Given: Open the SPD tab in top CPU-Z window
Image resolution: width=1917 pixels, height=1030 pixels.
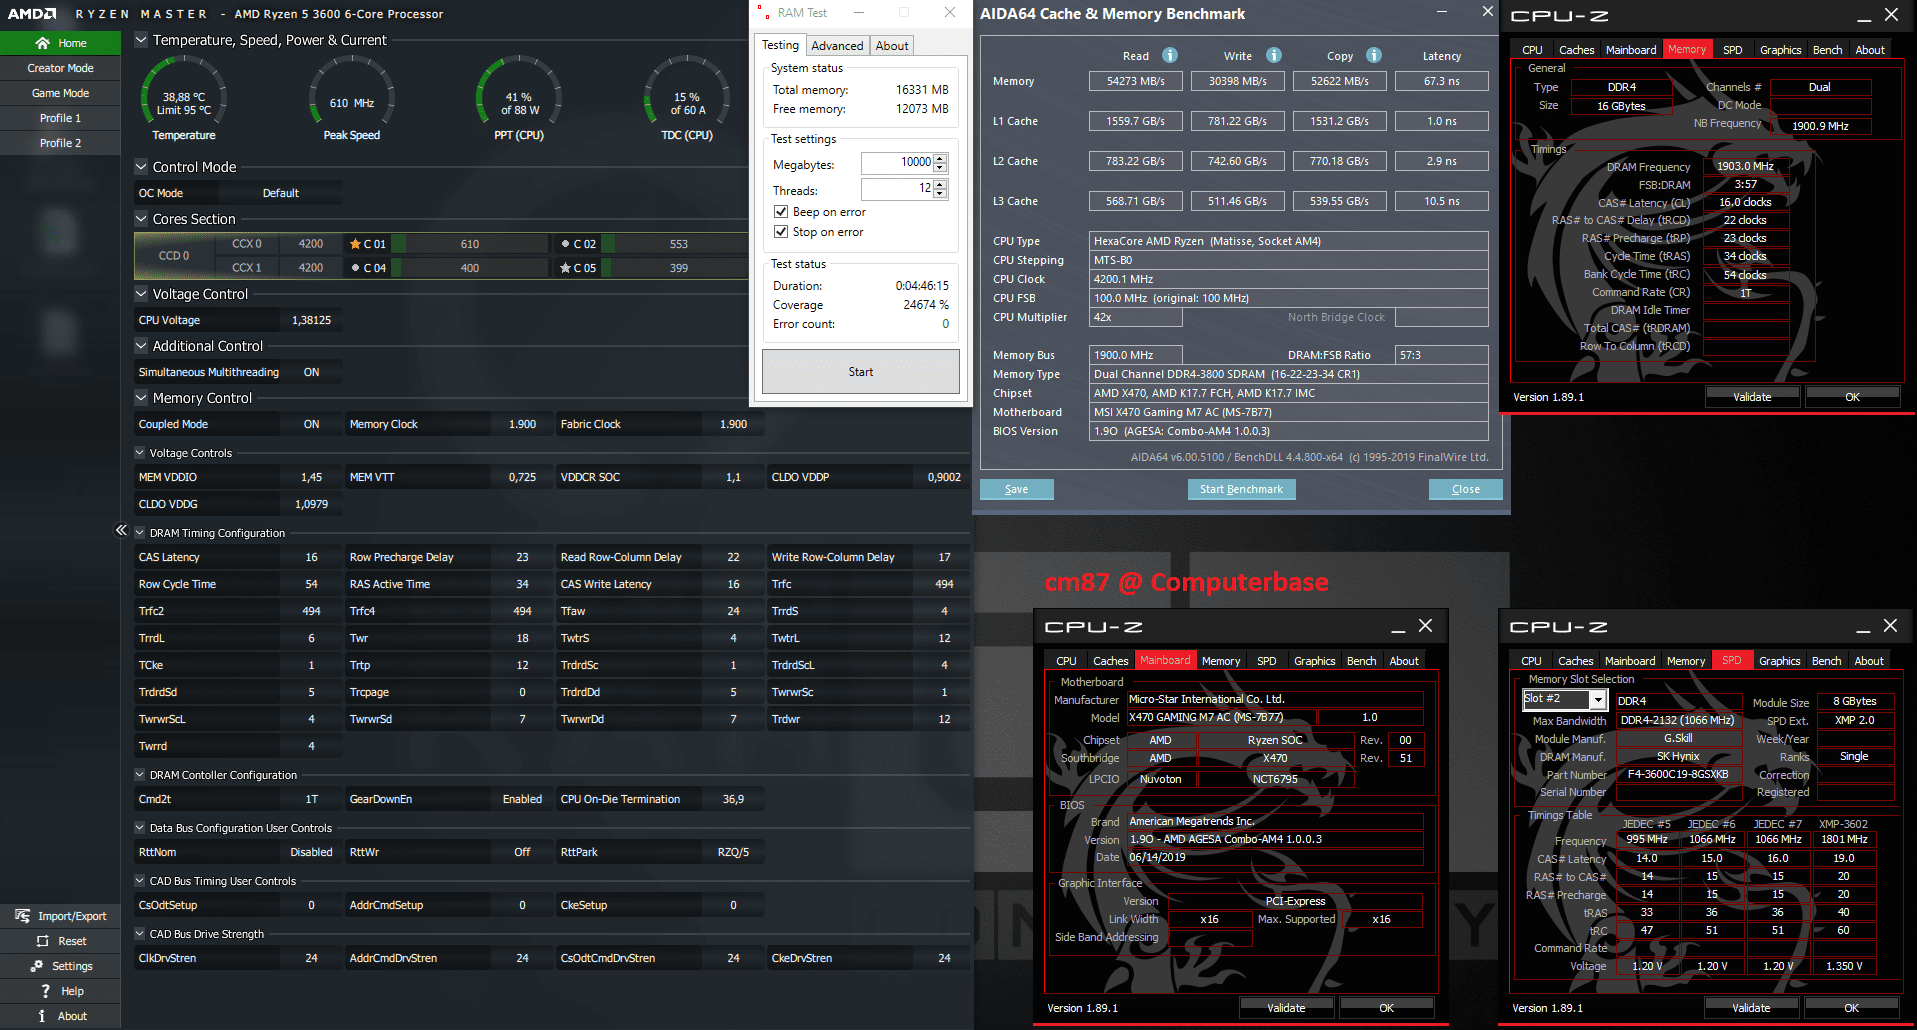Looking at the screenshot, I should [x=1733, y=50].
